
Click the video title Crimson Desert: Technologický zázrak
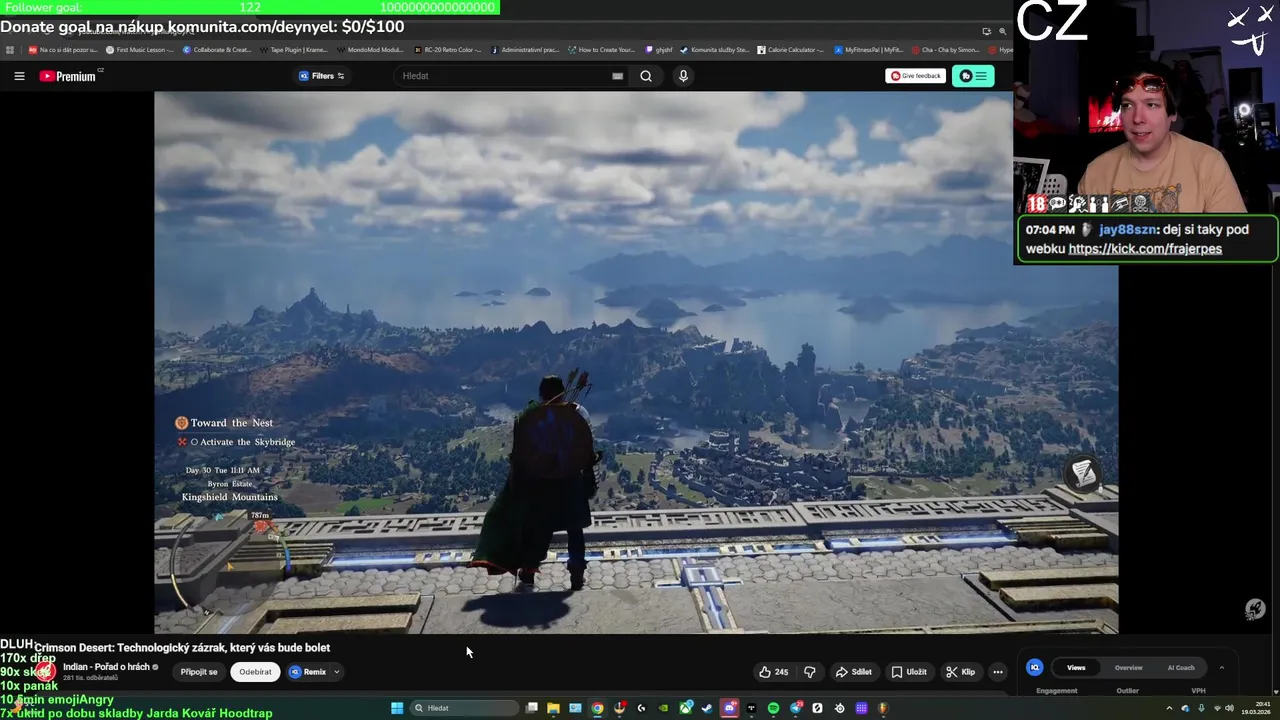tap(182, 648)
